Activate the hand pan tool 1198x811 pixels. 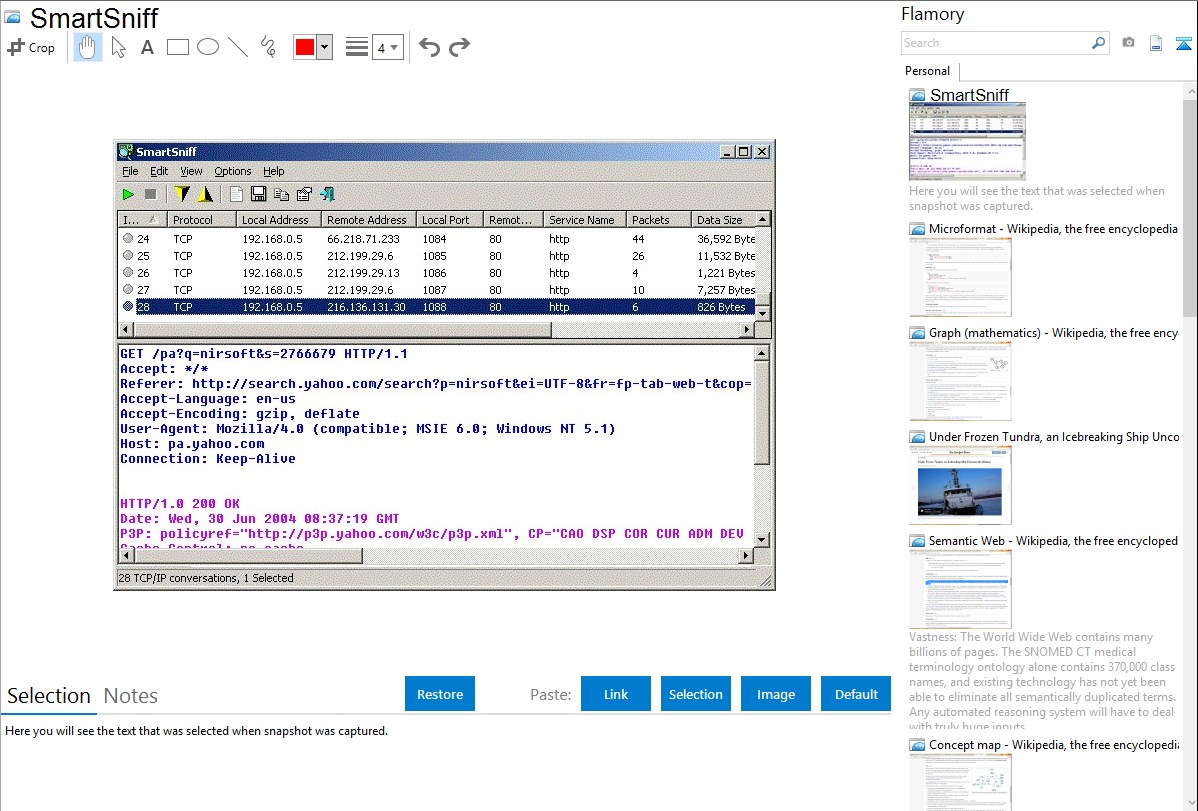click(x=88, y=47)
